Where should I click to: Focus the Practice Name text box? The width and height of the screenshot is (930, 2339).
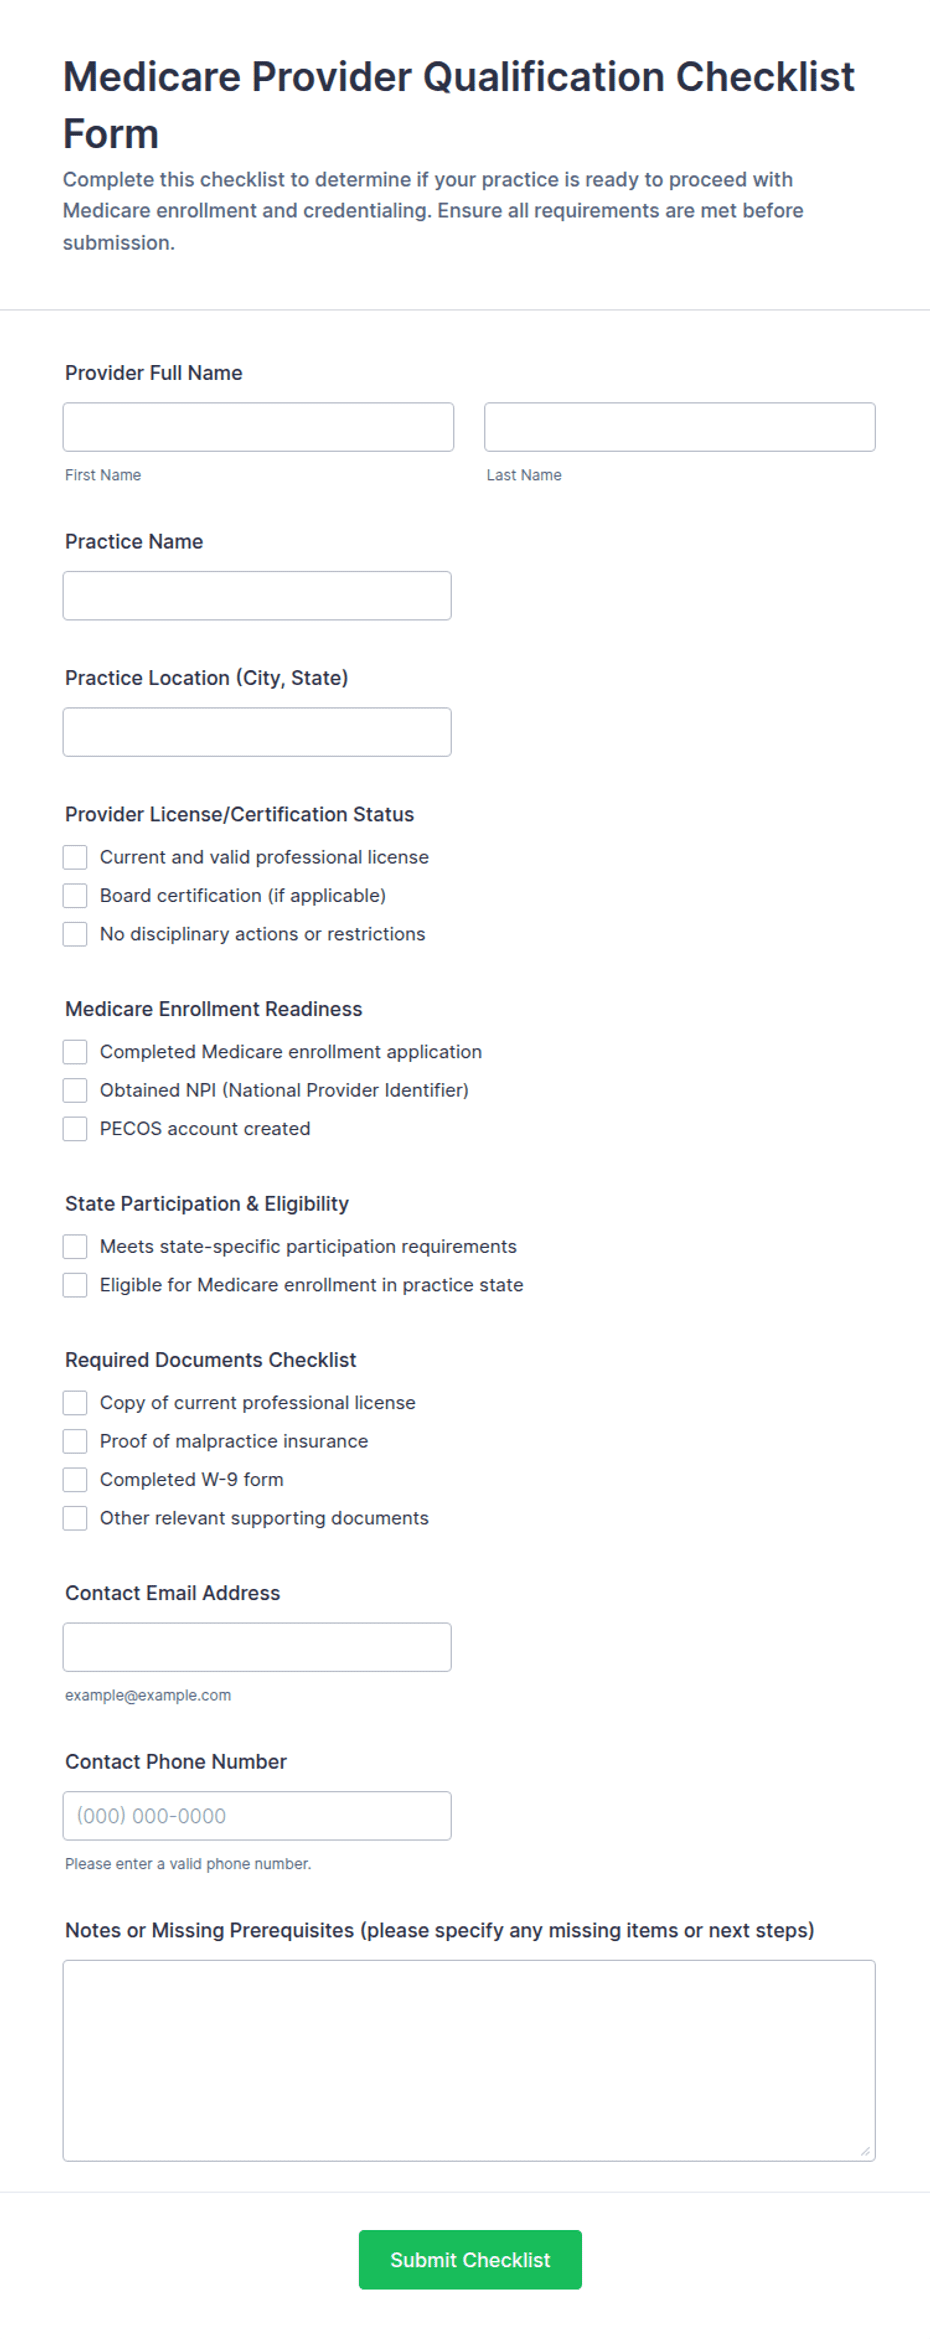click(257, 596)
